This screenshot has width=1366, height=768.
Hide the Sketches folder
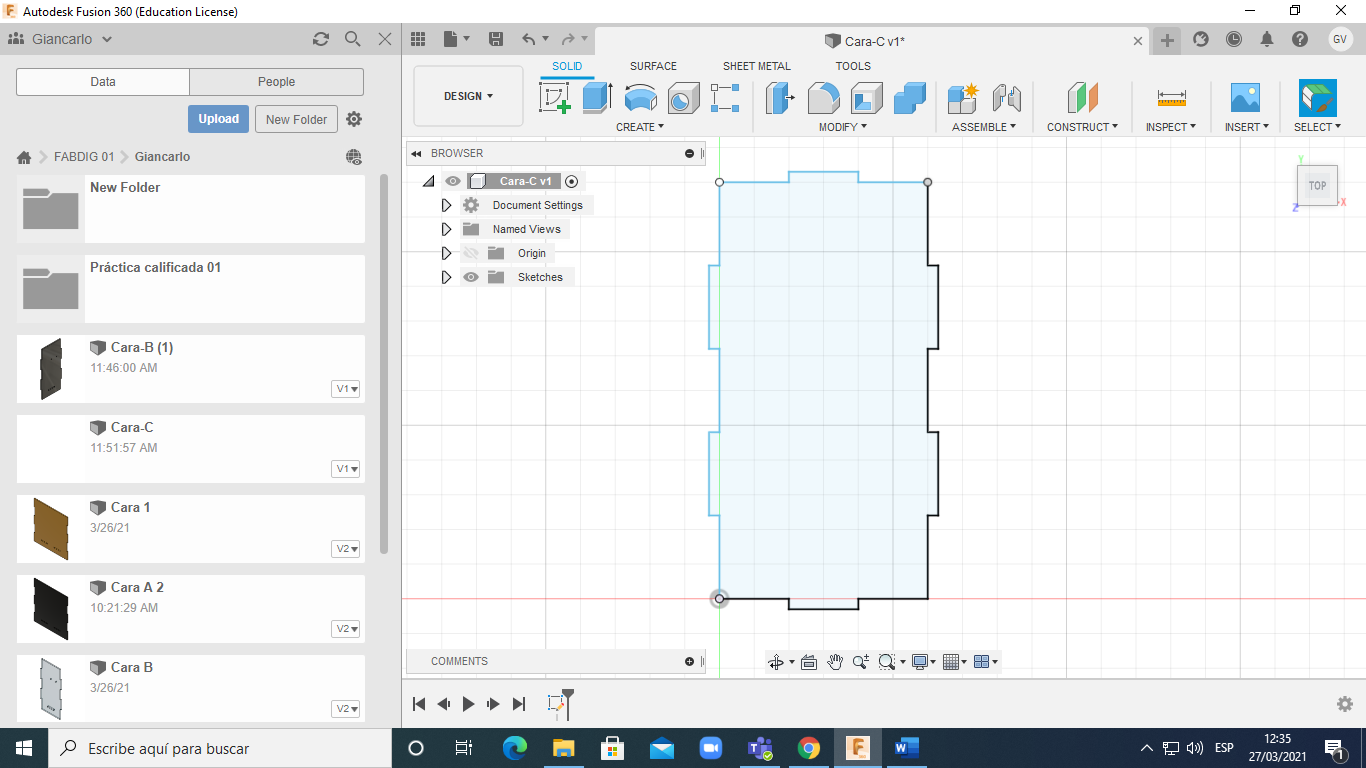[x=471, y=277]
